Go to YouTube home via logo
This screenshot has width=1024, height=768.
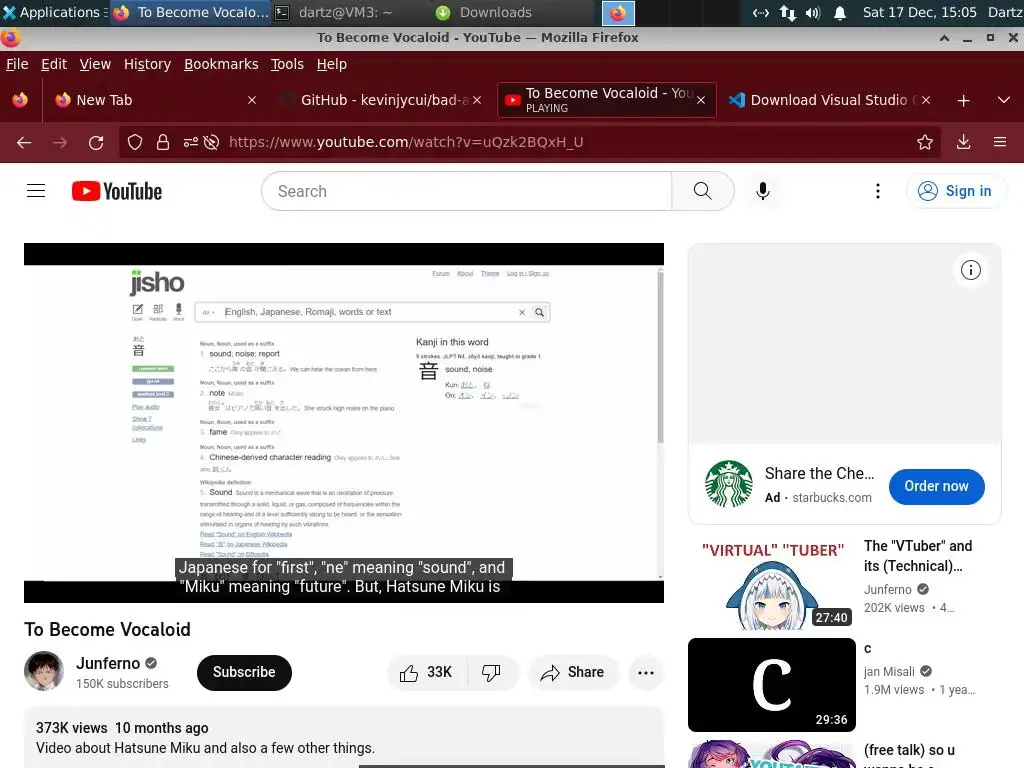(x=117, y=191)
